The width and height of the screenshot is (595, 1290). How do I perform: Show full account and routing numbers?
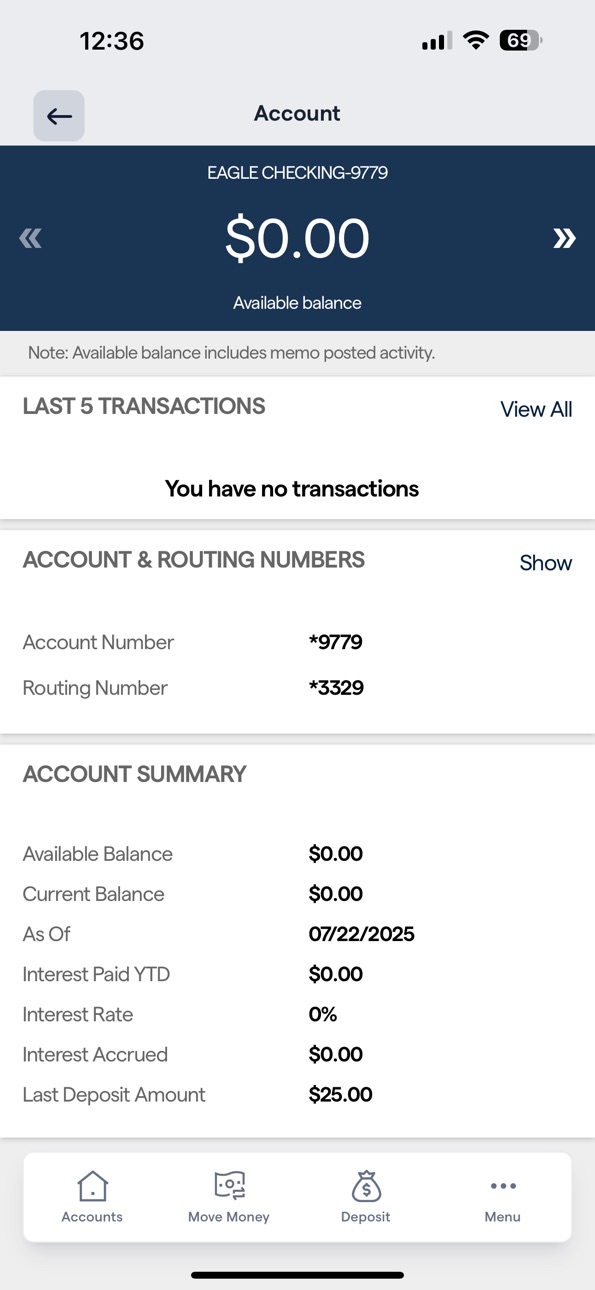click(545, 563)
